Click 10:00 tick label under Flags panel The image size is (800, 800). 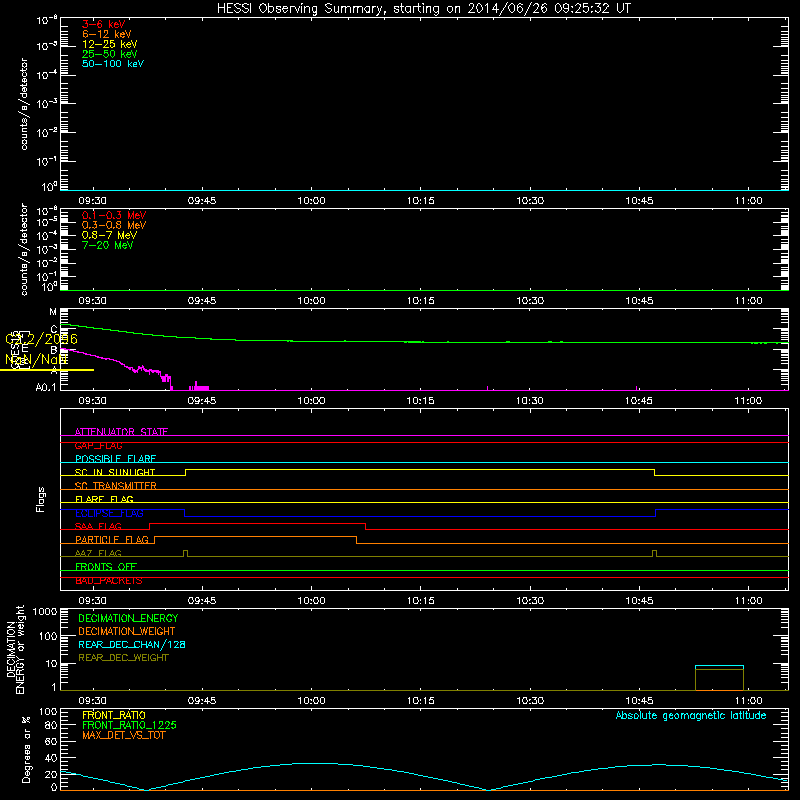point(311,601)
